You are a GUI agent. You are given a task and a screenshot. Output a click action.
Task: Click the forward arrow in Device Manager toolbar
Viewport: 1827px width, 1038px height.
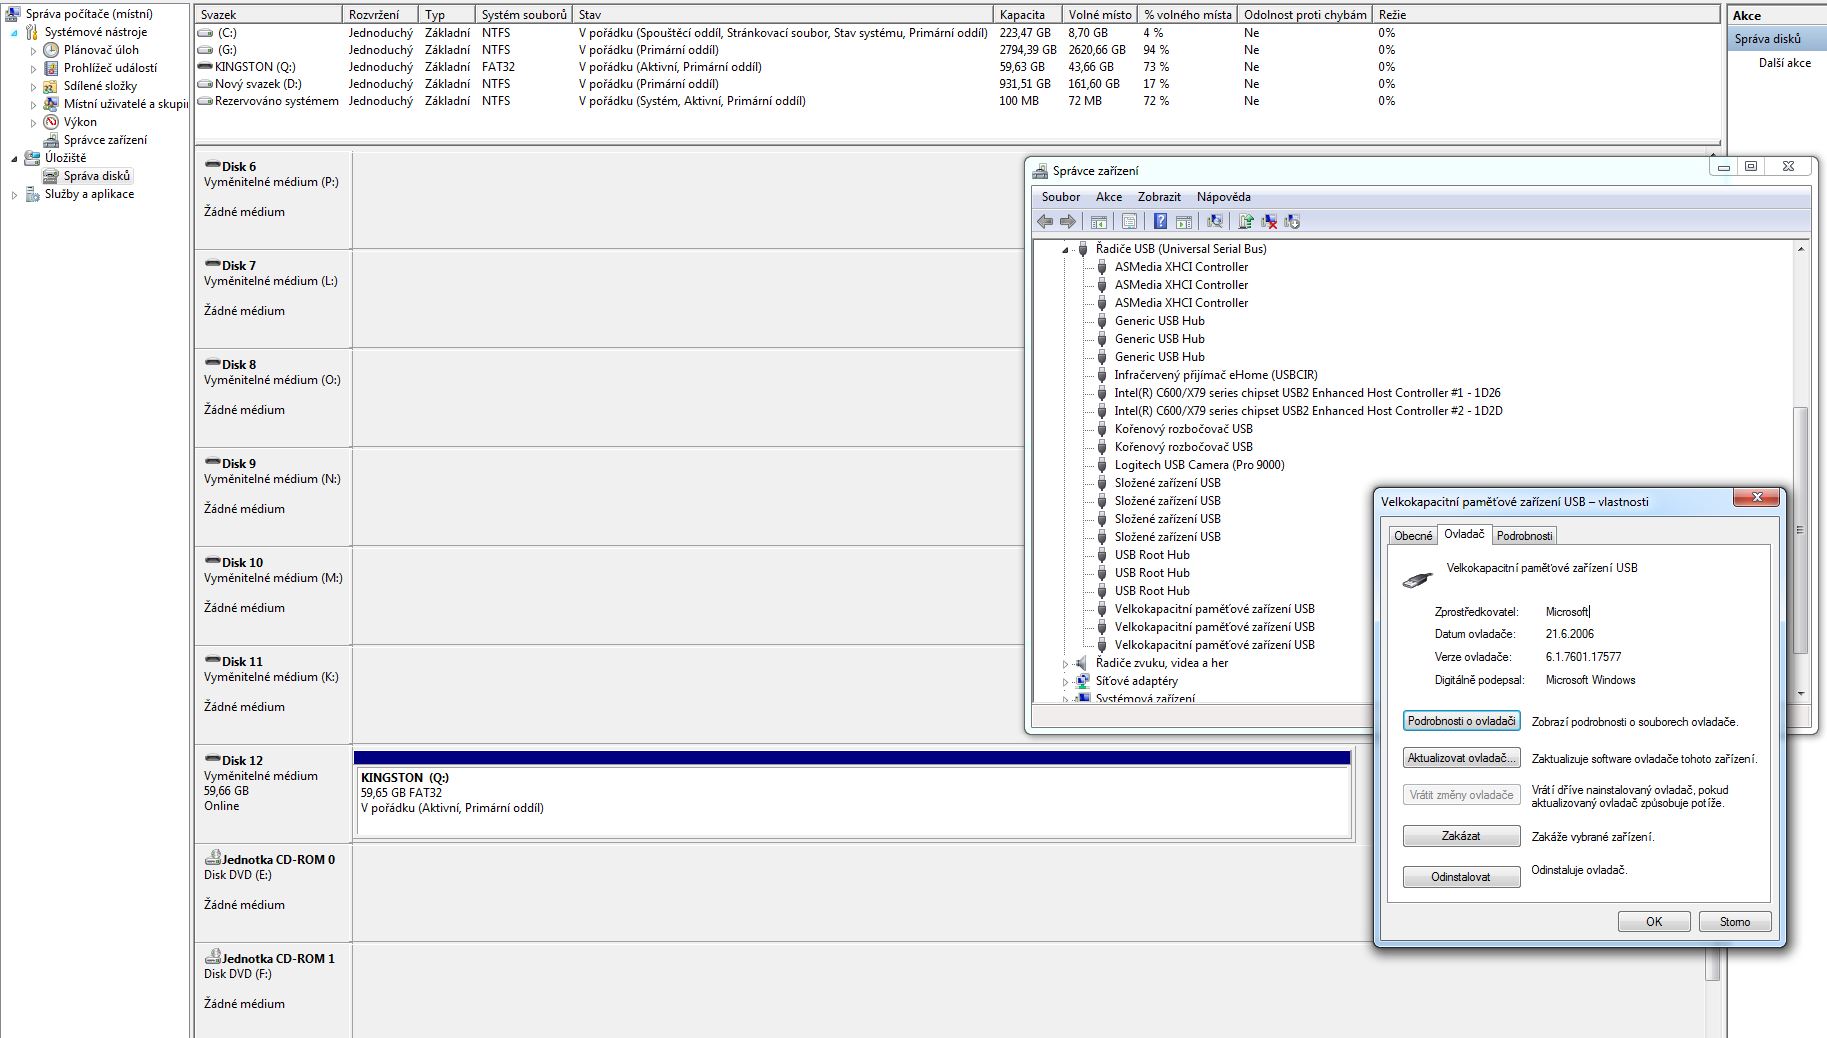1068,221
